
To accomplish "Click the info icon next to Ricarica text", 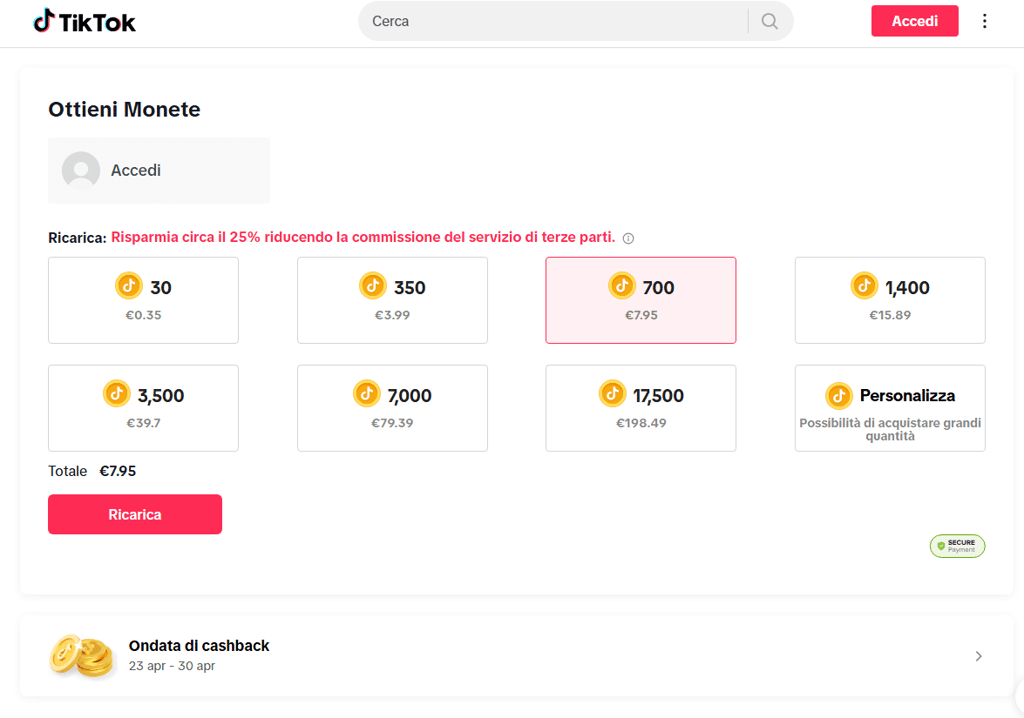I will 628,238.
